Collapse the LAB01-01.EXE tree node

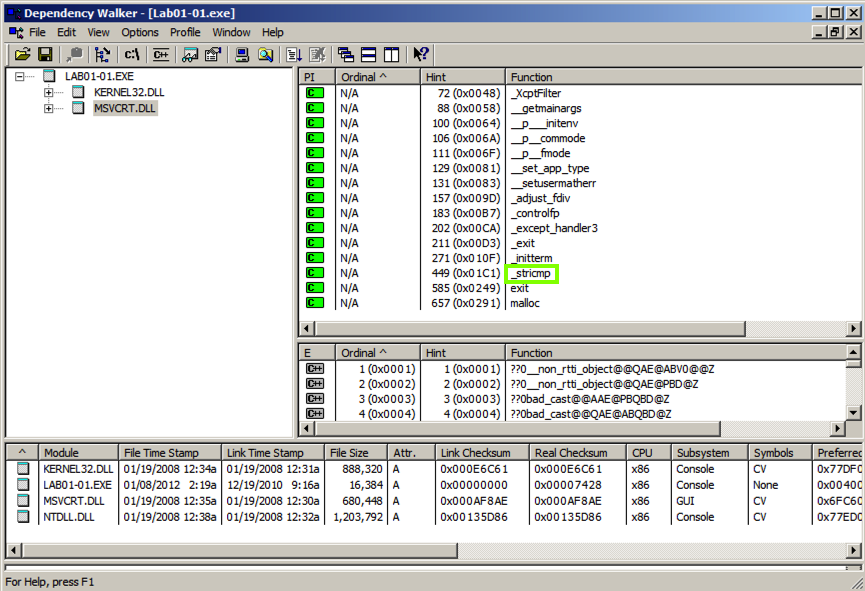point(21,77)
